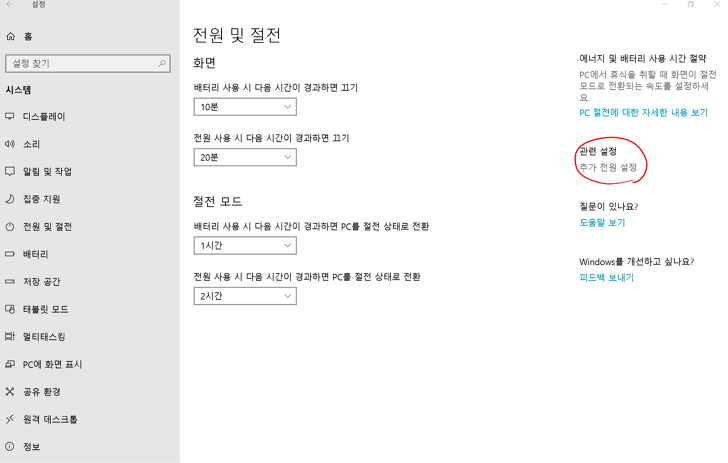
Task: Click the 디스플레이 monitor icon
Action: coord(10,116)
